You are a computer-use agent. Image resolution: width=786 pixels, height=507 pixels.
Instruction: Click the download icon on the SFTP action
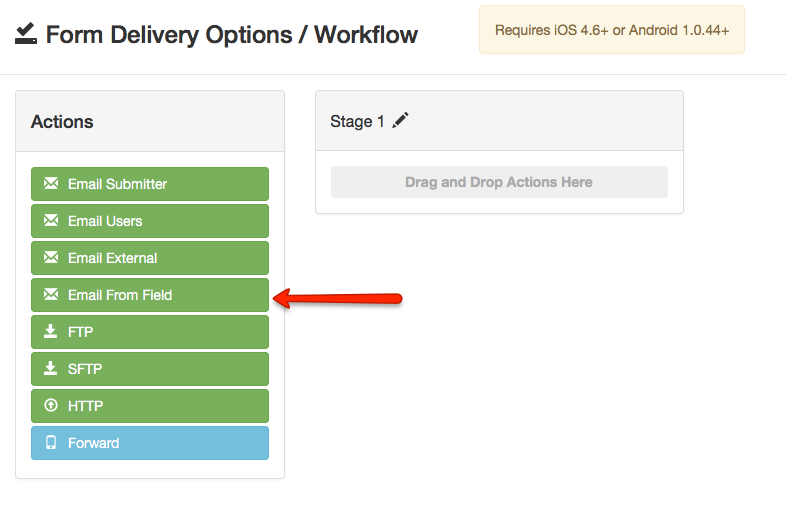(x=51, y=369)
